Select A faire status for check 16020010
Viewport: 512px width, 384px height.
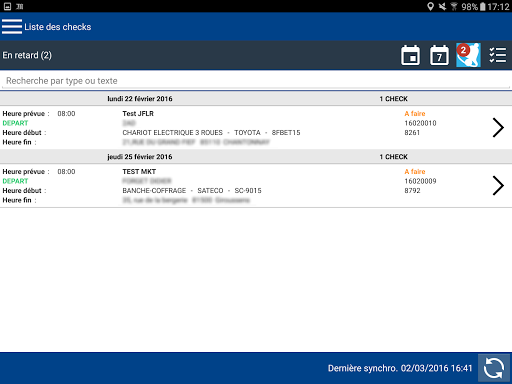point(415,114)
